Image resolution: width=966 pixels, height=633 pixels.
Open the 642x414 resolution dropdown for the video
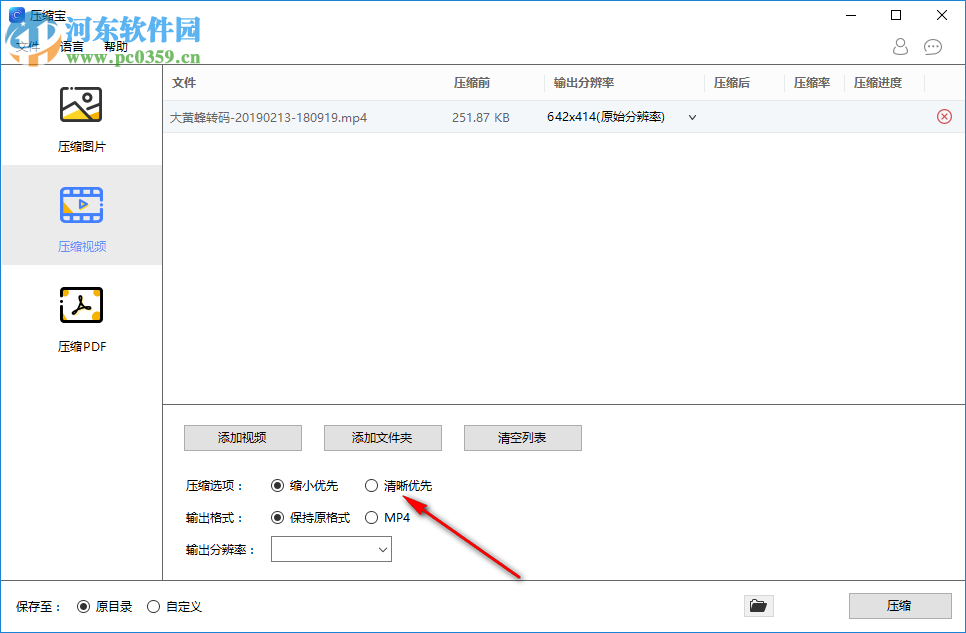[x=691, y=117]
